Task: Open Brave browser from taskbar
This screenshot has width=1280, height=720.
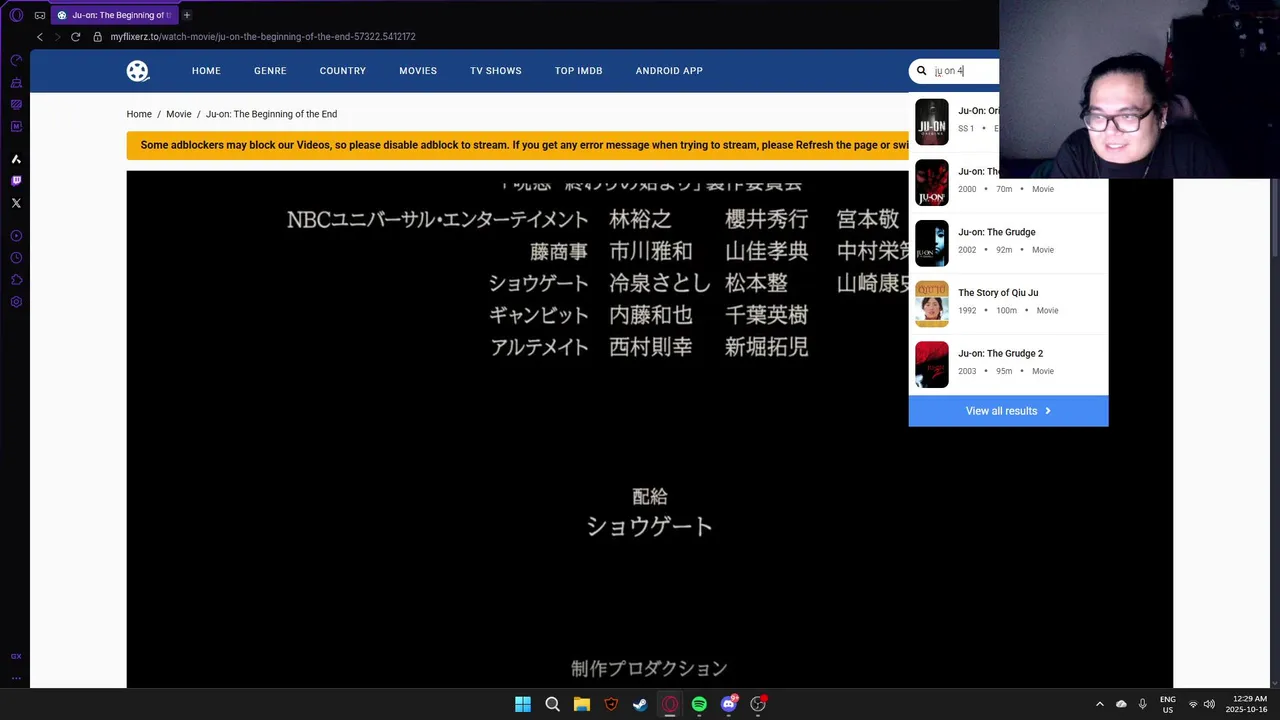Action: (x=611, y=704)
